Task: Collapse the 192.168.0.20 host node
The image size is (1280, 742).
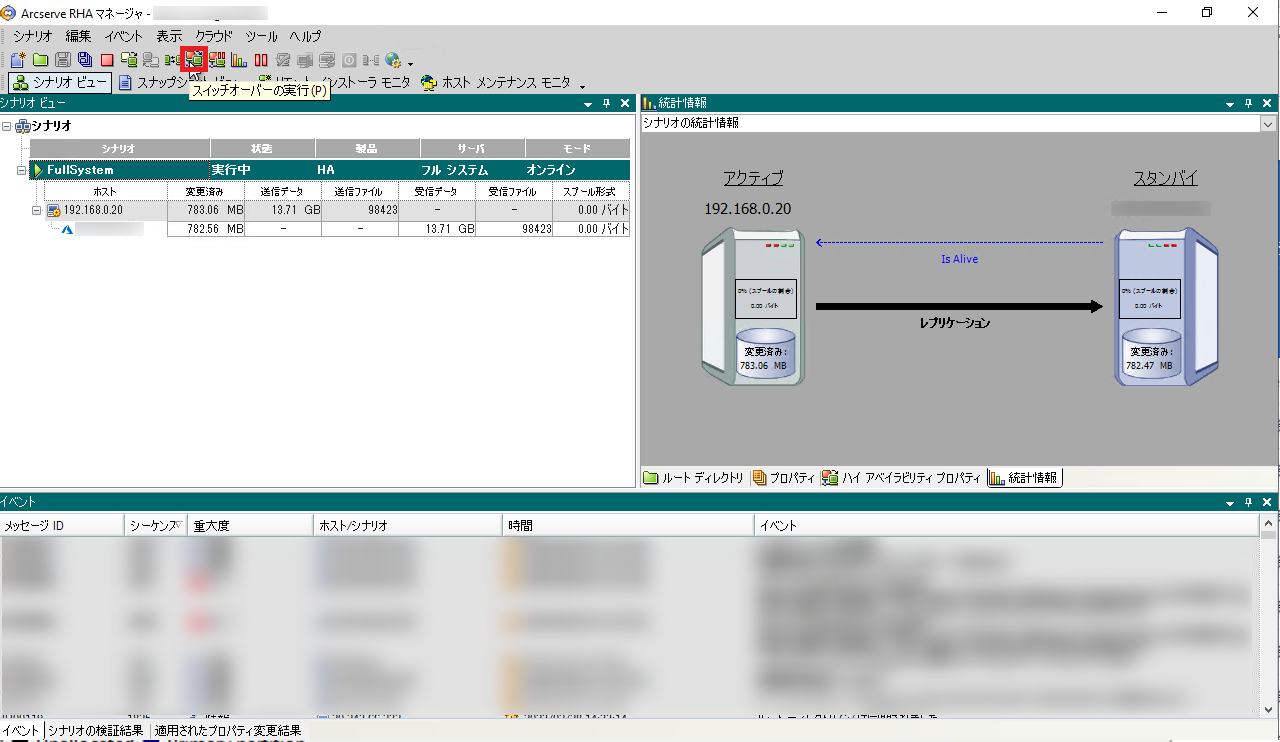Action: tap(36, 210)
